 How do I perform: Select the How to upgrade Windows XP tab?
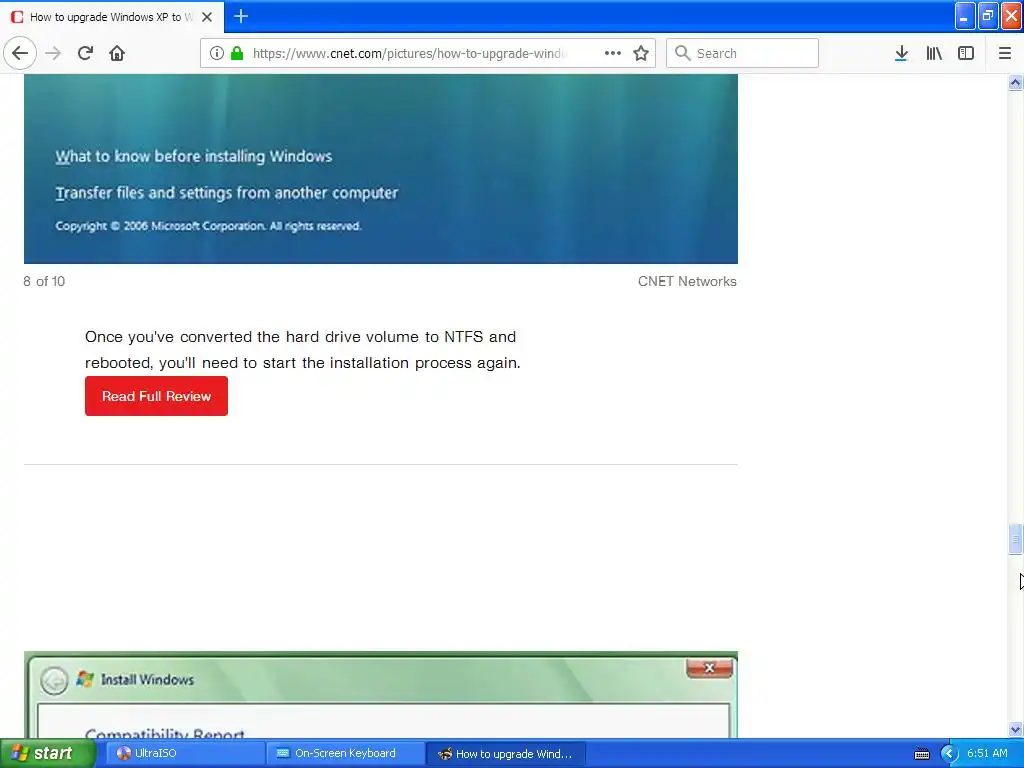112,17
